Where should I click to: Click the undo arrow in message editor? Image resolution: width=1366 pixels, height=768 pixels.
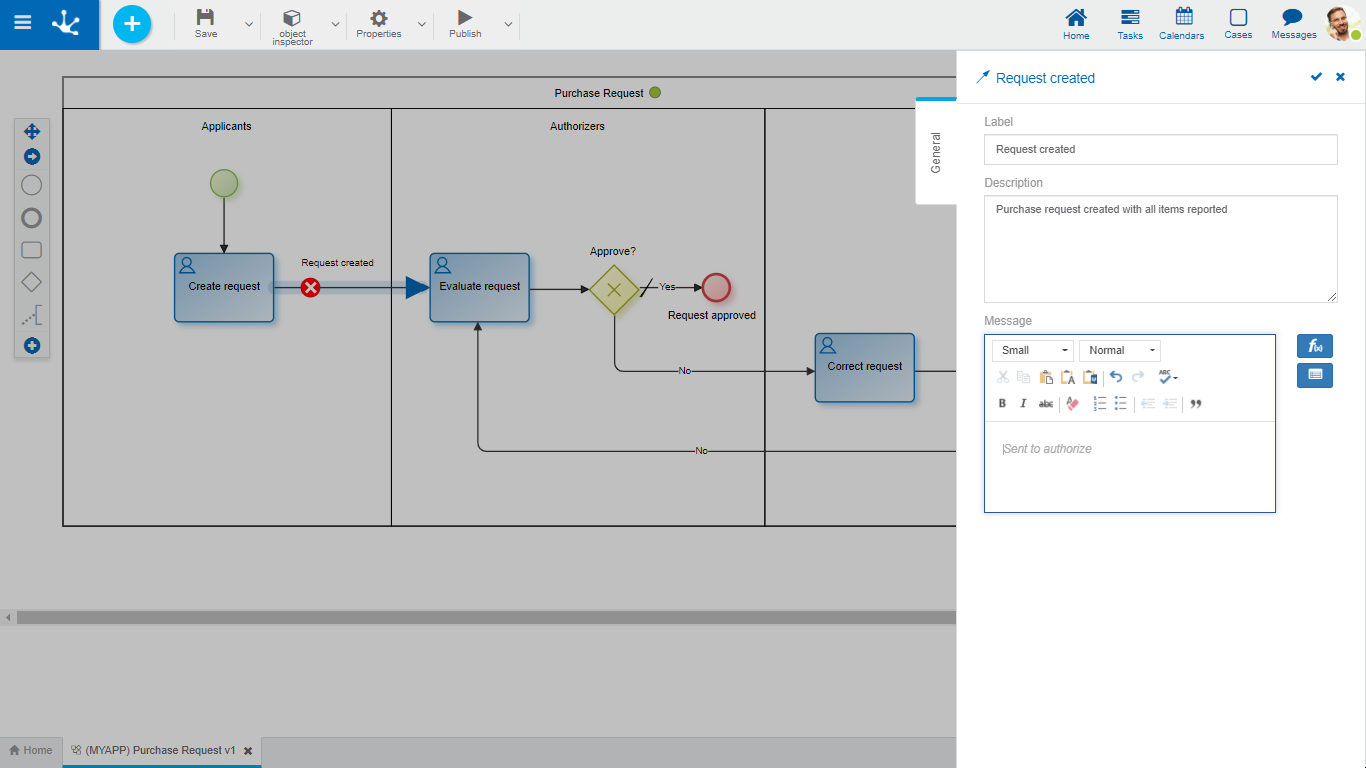pos(1116,377)
